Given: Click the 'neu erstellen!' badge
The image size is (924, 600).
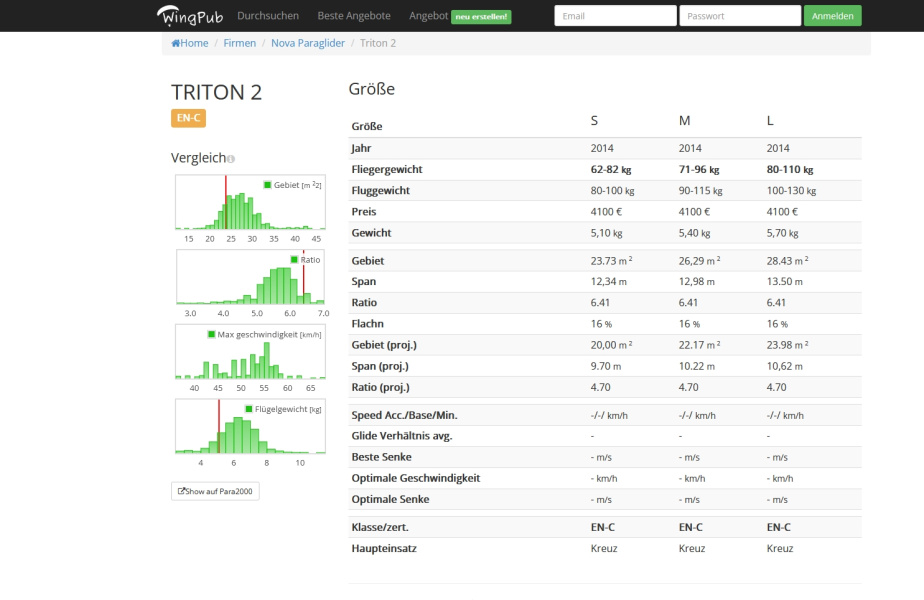Looking at the screenshot, I should 481,17.
